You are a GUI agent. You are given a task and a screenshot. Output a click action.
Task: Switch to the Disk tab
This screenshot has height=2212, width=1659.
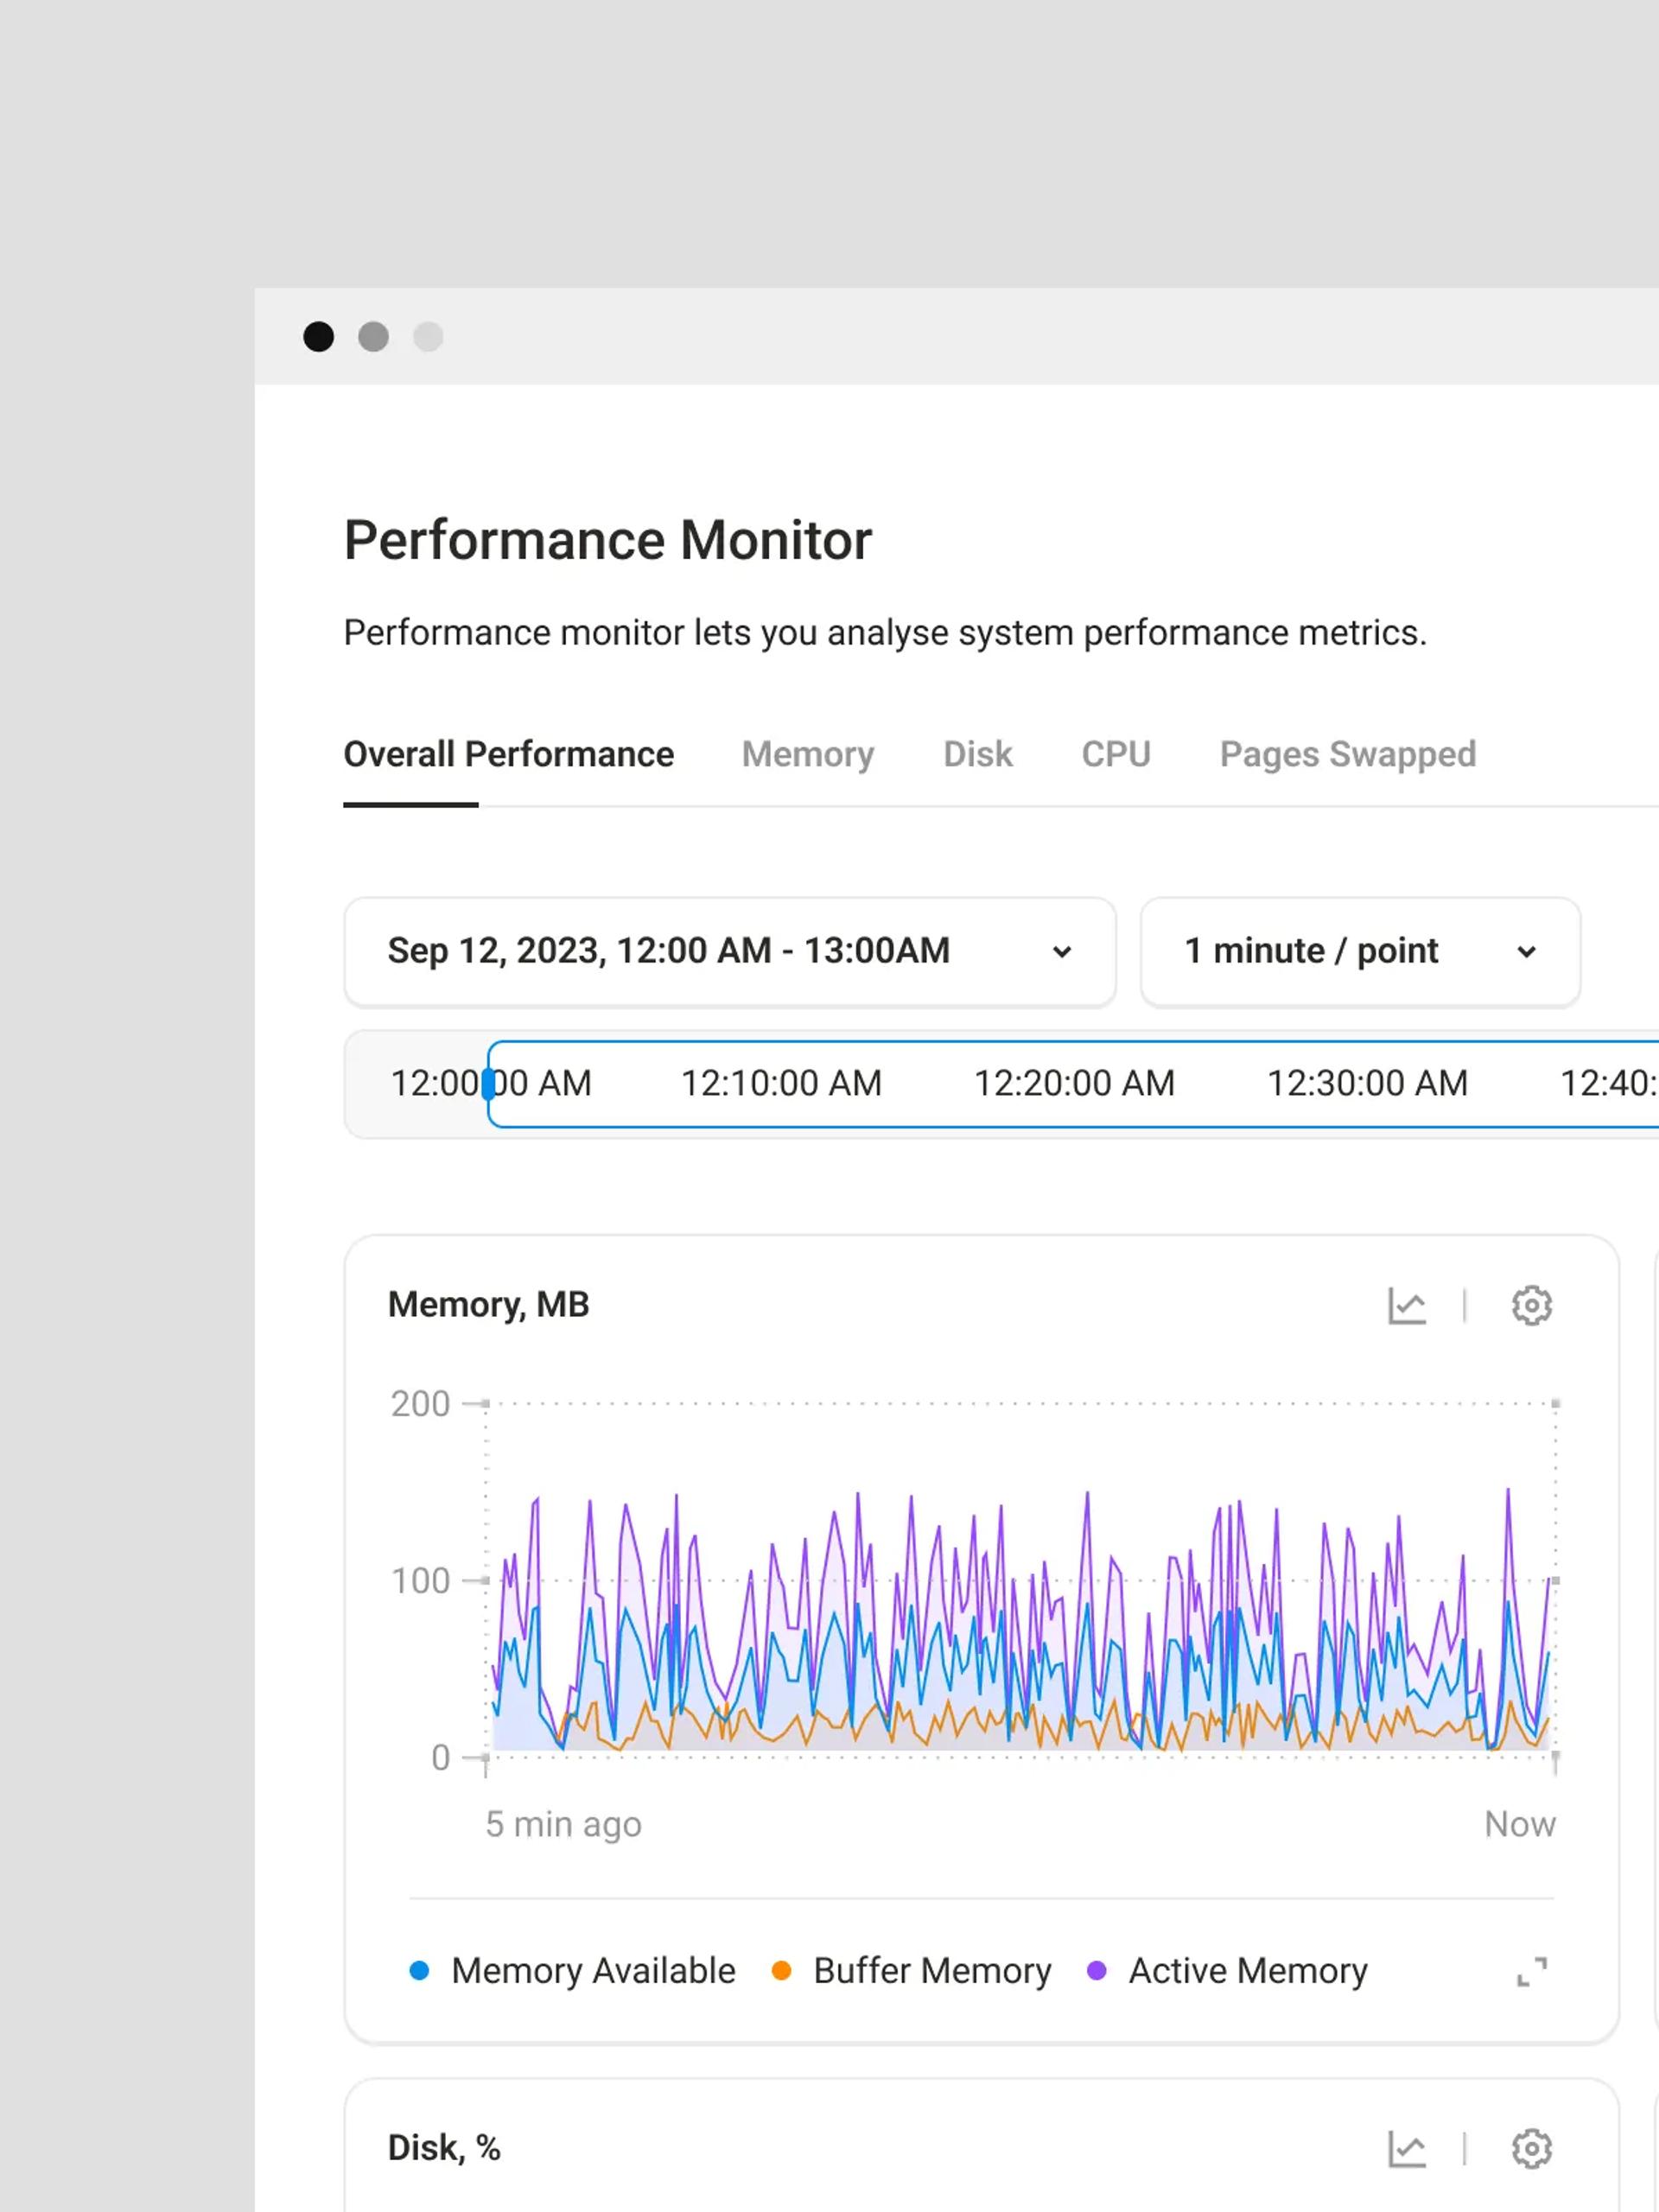[x=978, y=755]
